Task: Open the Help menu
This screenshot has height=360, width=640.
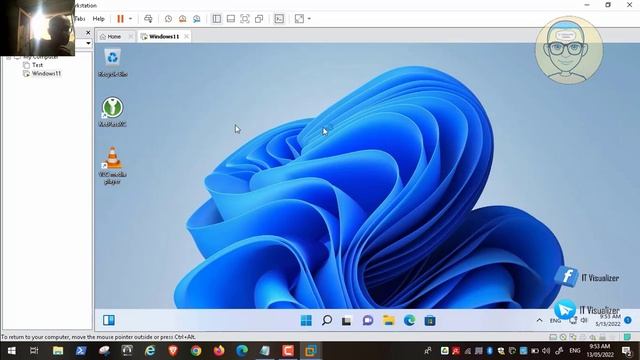Action: tap(98, 19)
